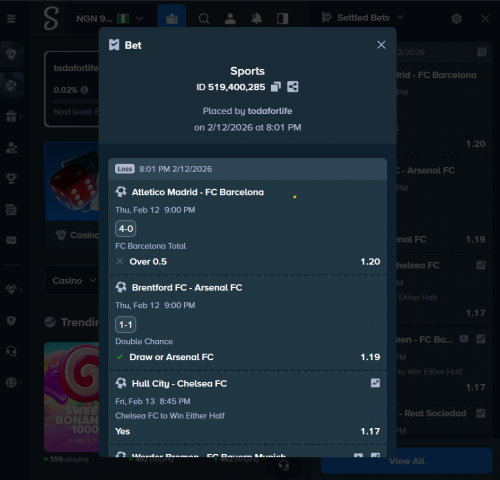Click the bet ID 519,400,285 text
The width and height of the screenshot is (500, 480).
tap(231, 87)
